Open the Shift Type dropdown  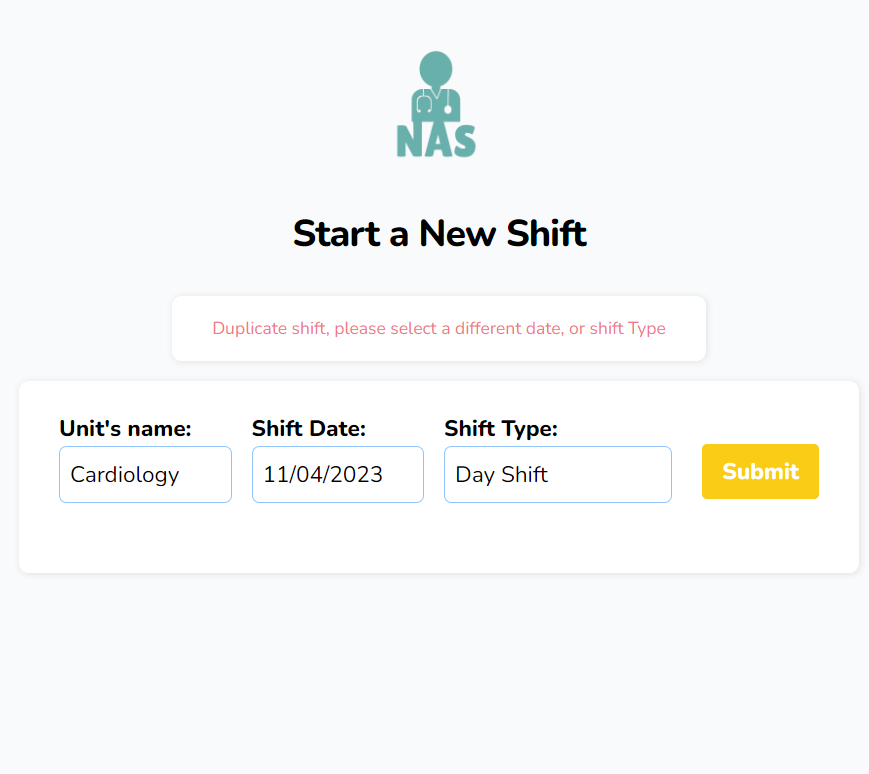coord(558,474)
